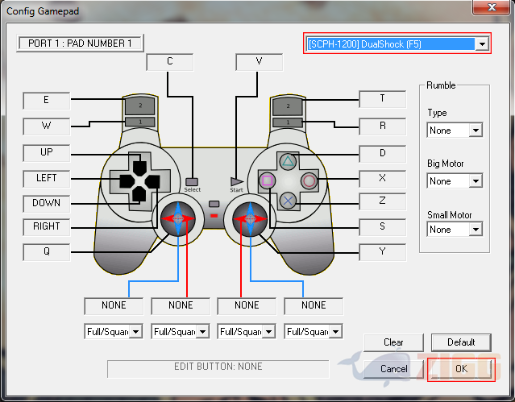Select the L3 mapping box labeled Q
The height and width of the screenshot is (402, 515).
click(x=46, y=252)
